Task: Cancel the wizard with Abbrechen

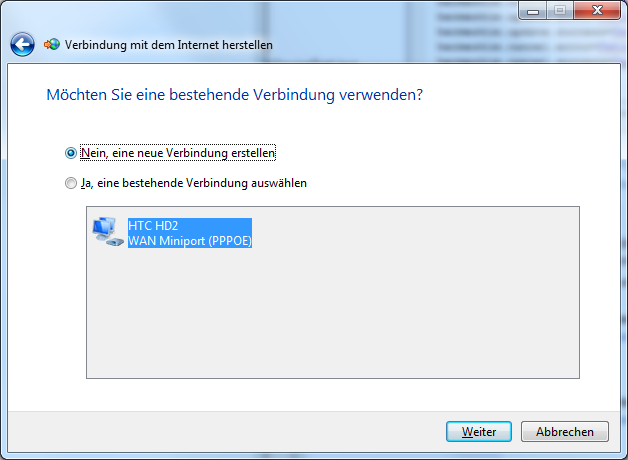Action: 565,432
